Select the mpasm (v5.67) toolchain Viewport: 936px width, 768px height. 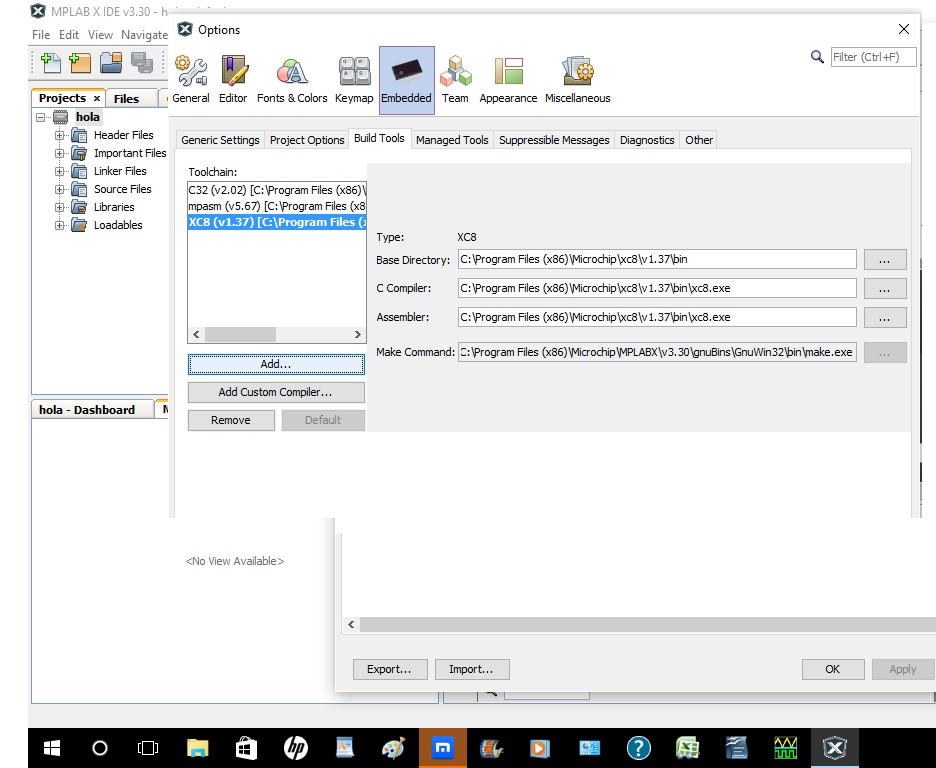[x=277, y=206]
